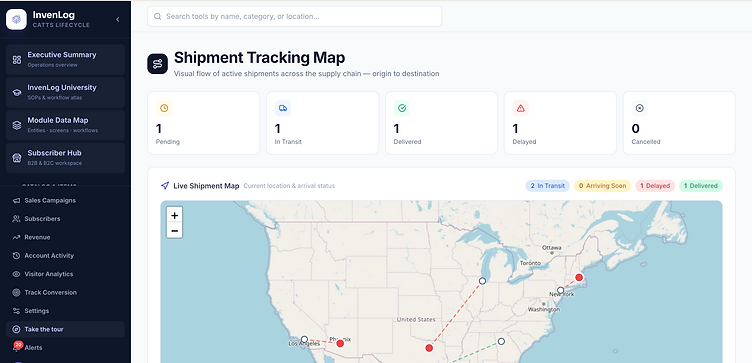Click the Account Activity history icon
The width and height of the screenshot is (752, 363).
tap(16, 256)
